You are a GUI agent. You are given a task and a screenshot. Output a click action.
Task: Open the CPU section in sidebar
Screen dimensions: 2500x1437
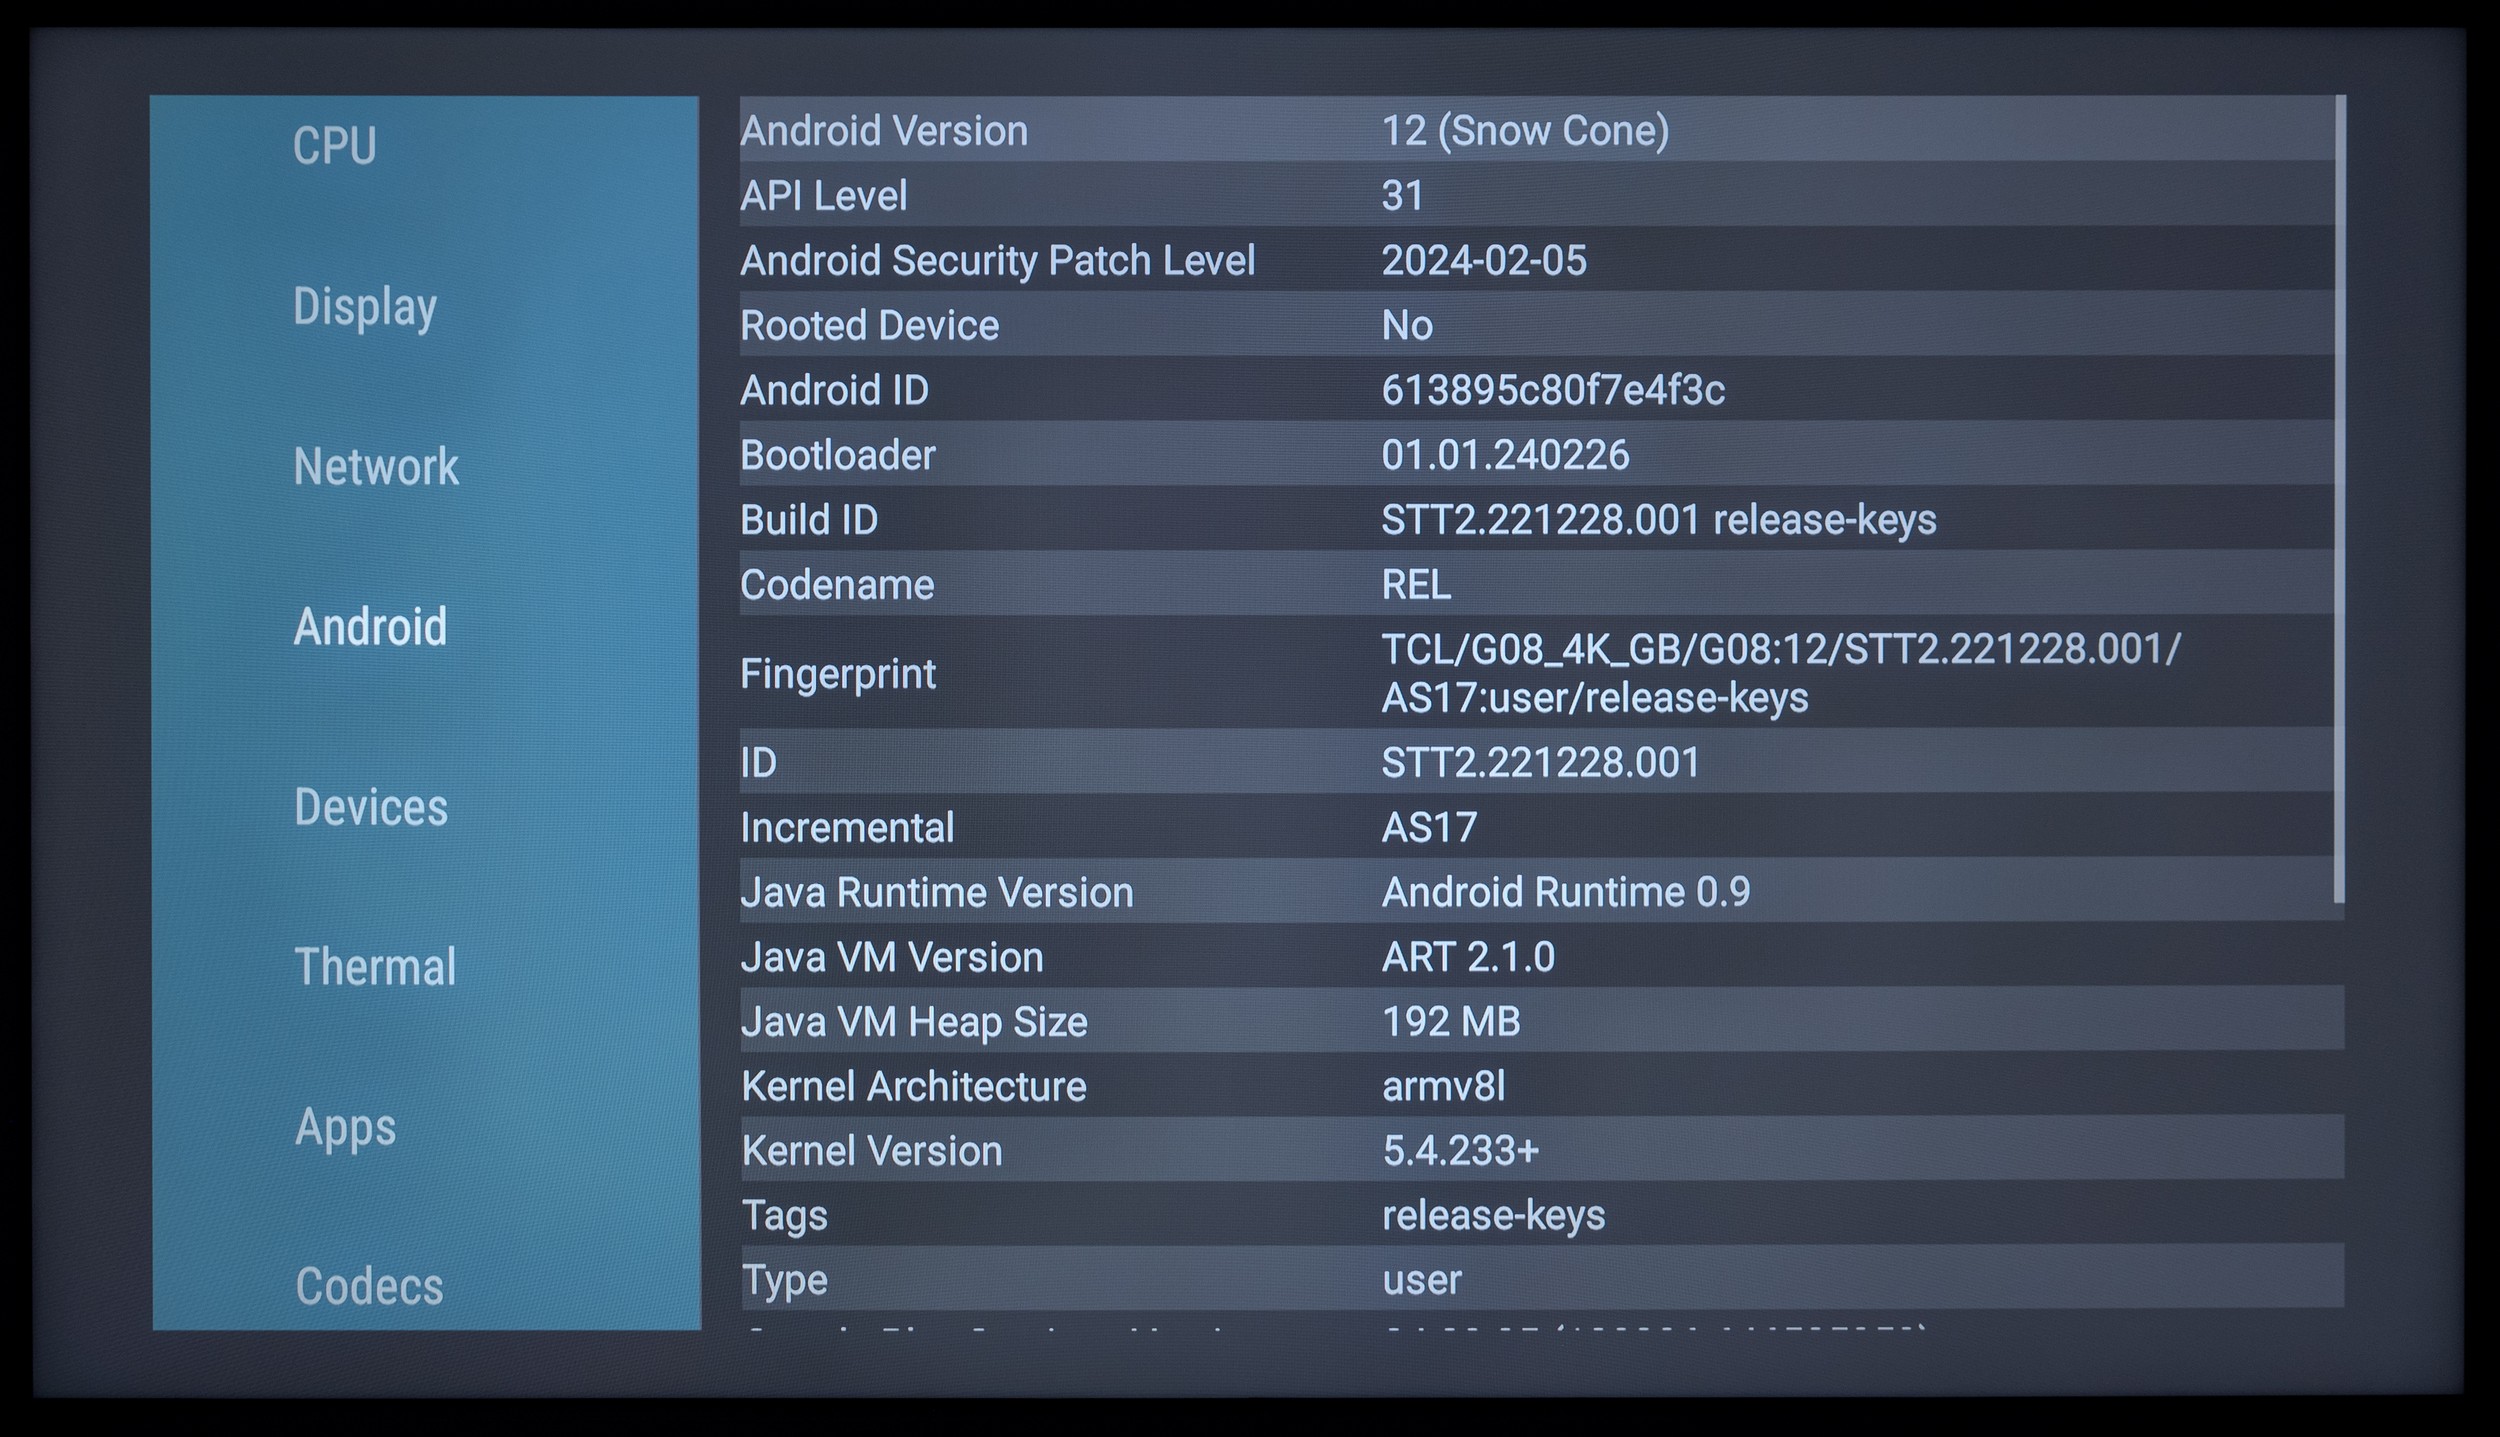[335, 146]
